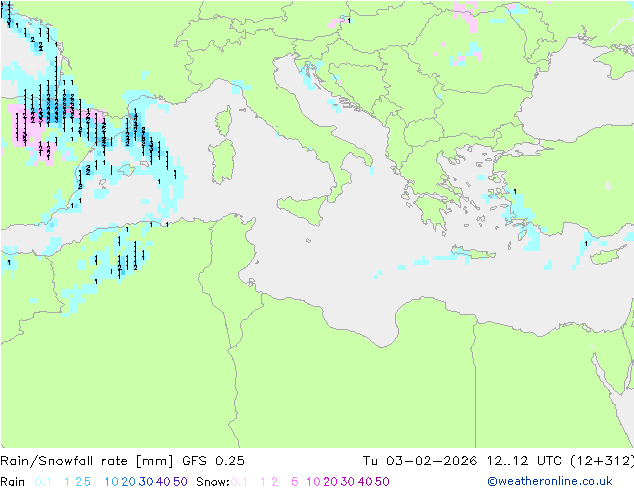This screenshot has width=634, height=490.
Task: Click snow legend value 40
Action: [x=365, y=482]
